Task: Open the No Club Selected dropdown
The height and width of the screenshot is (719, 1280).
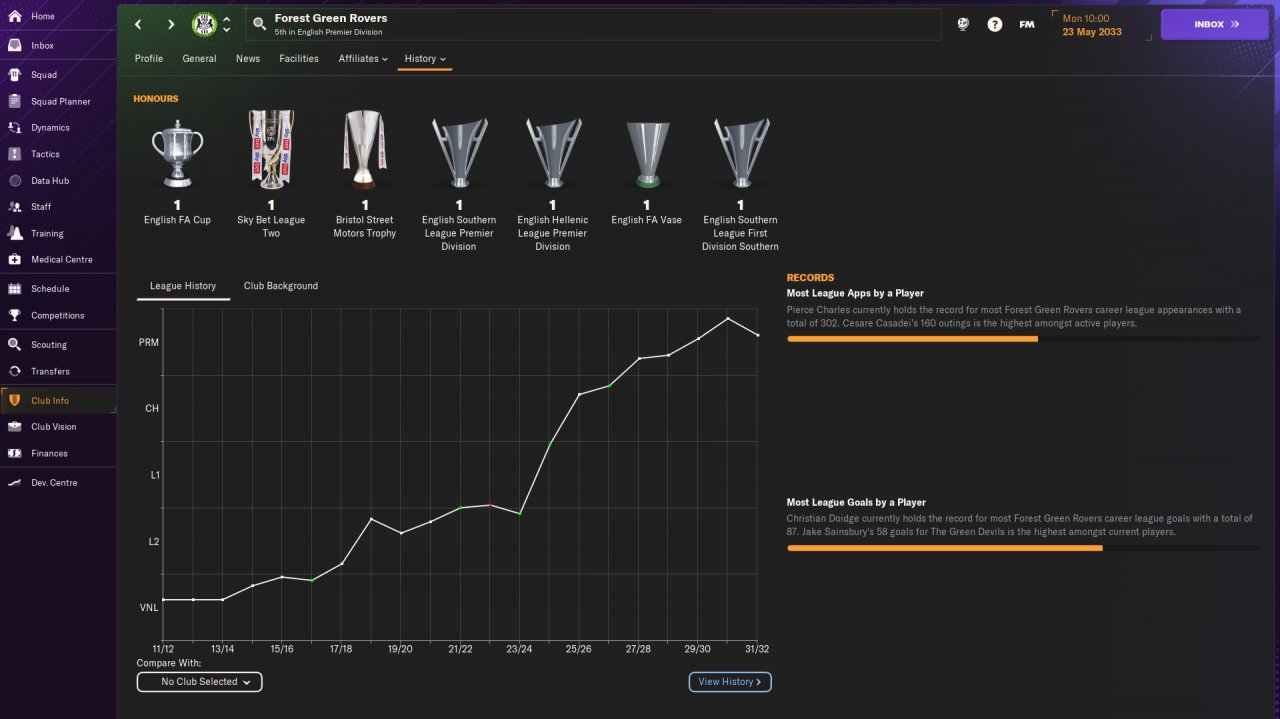Action: coord(200,682)
